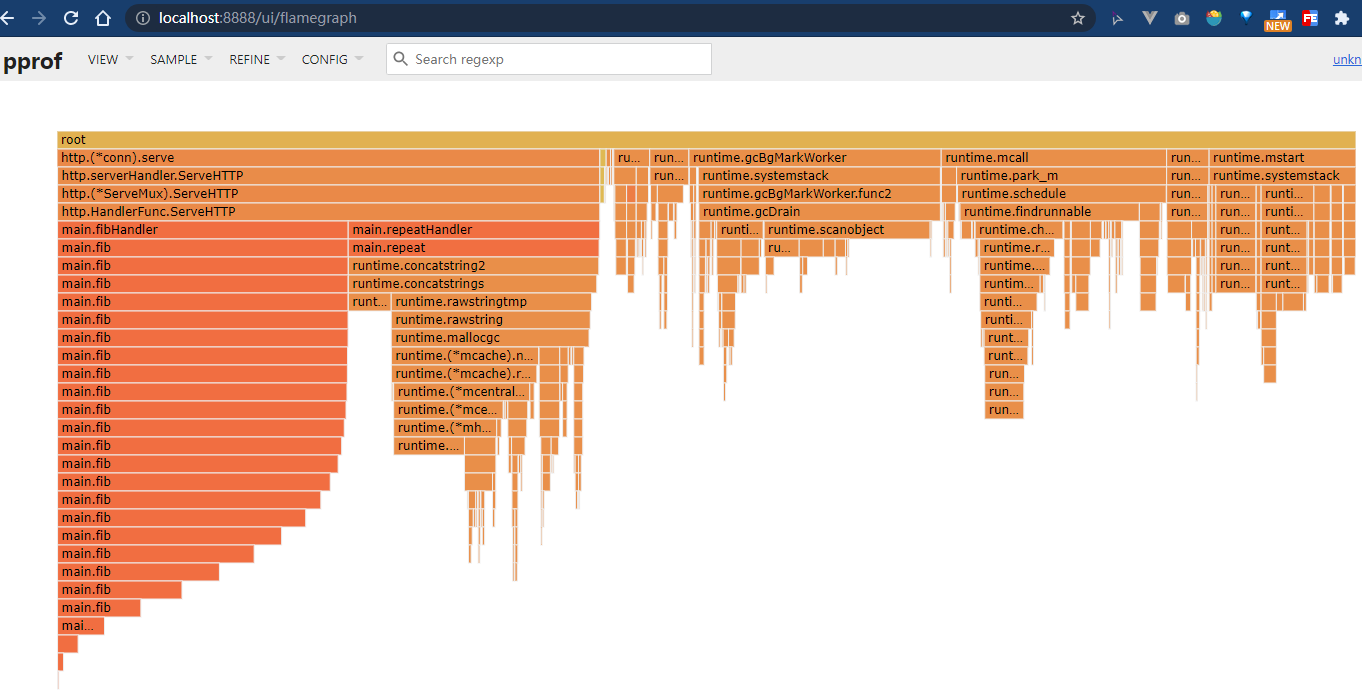Focus the Search regexp input field
Viewport: 1362px width, 693px height.
549,59
